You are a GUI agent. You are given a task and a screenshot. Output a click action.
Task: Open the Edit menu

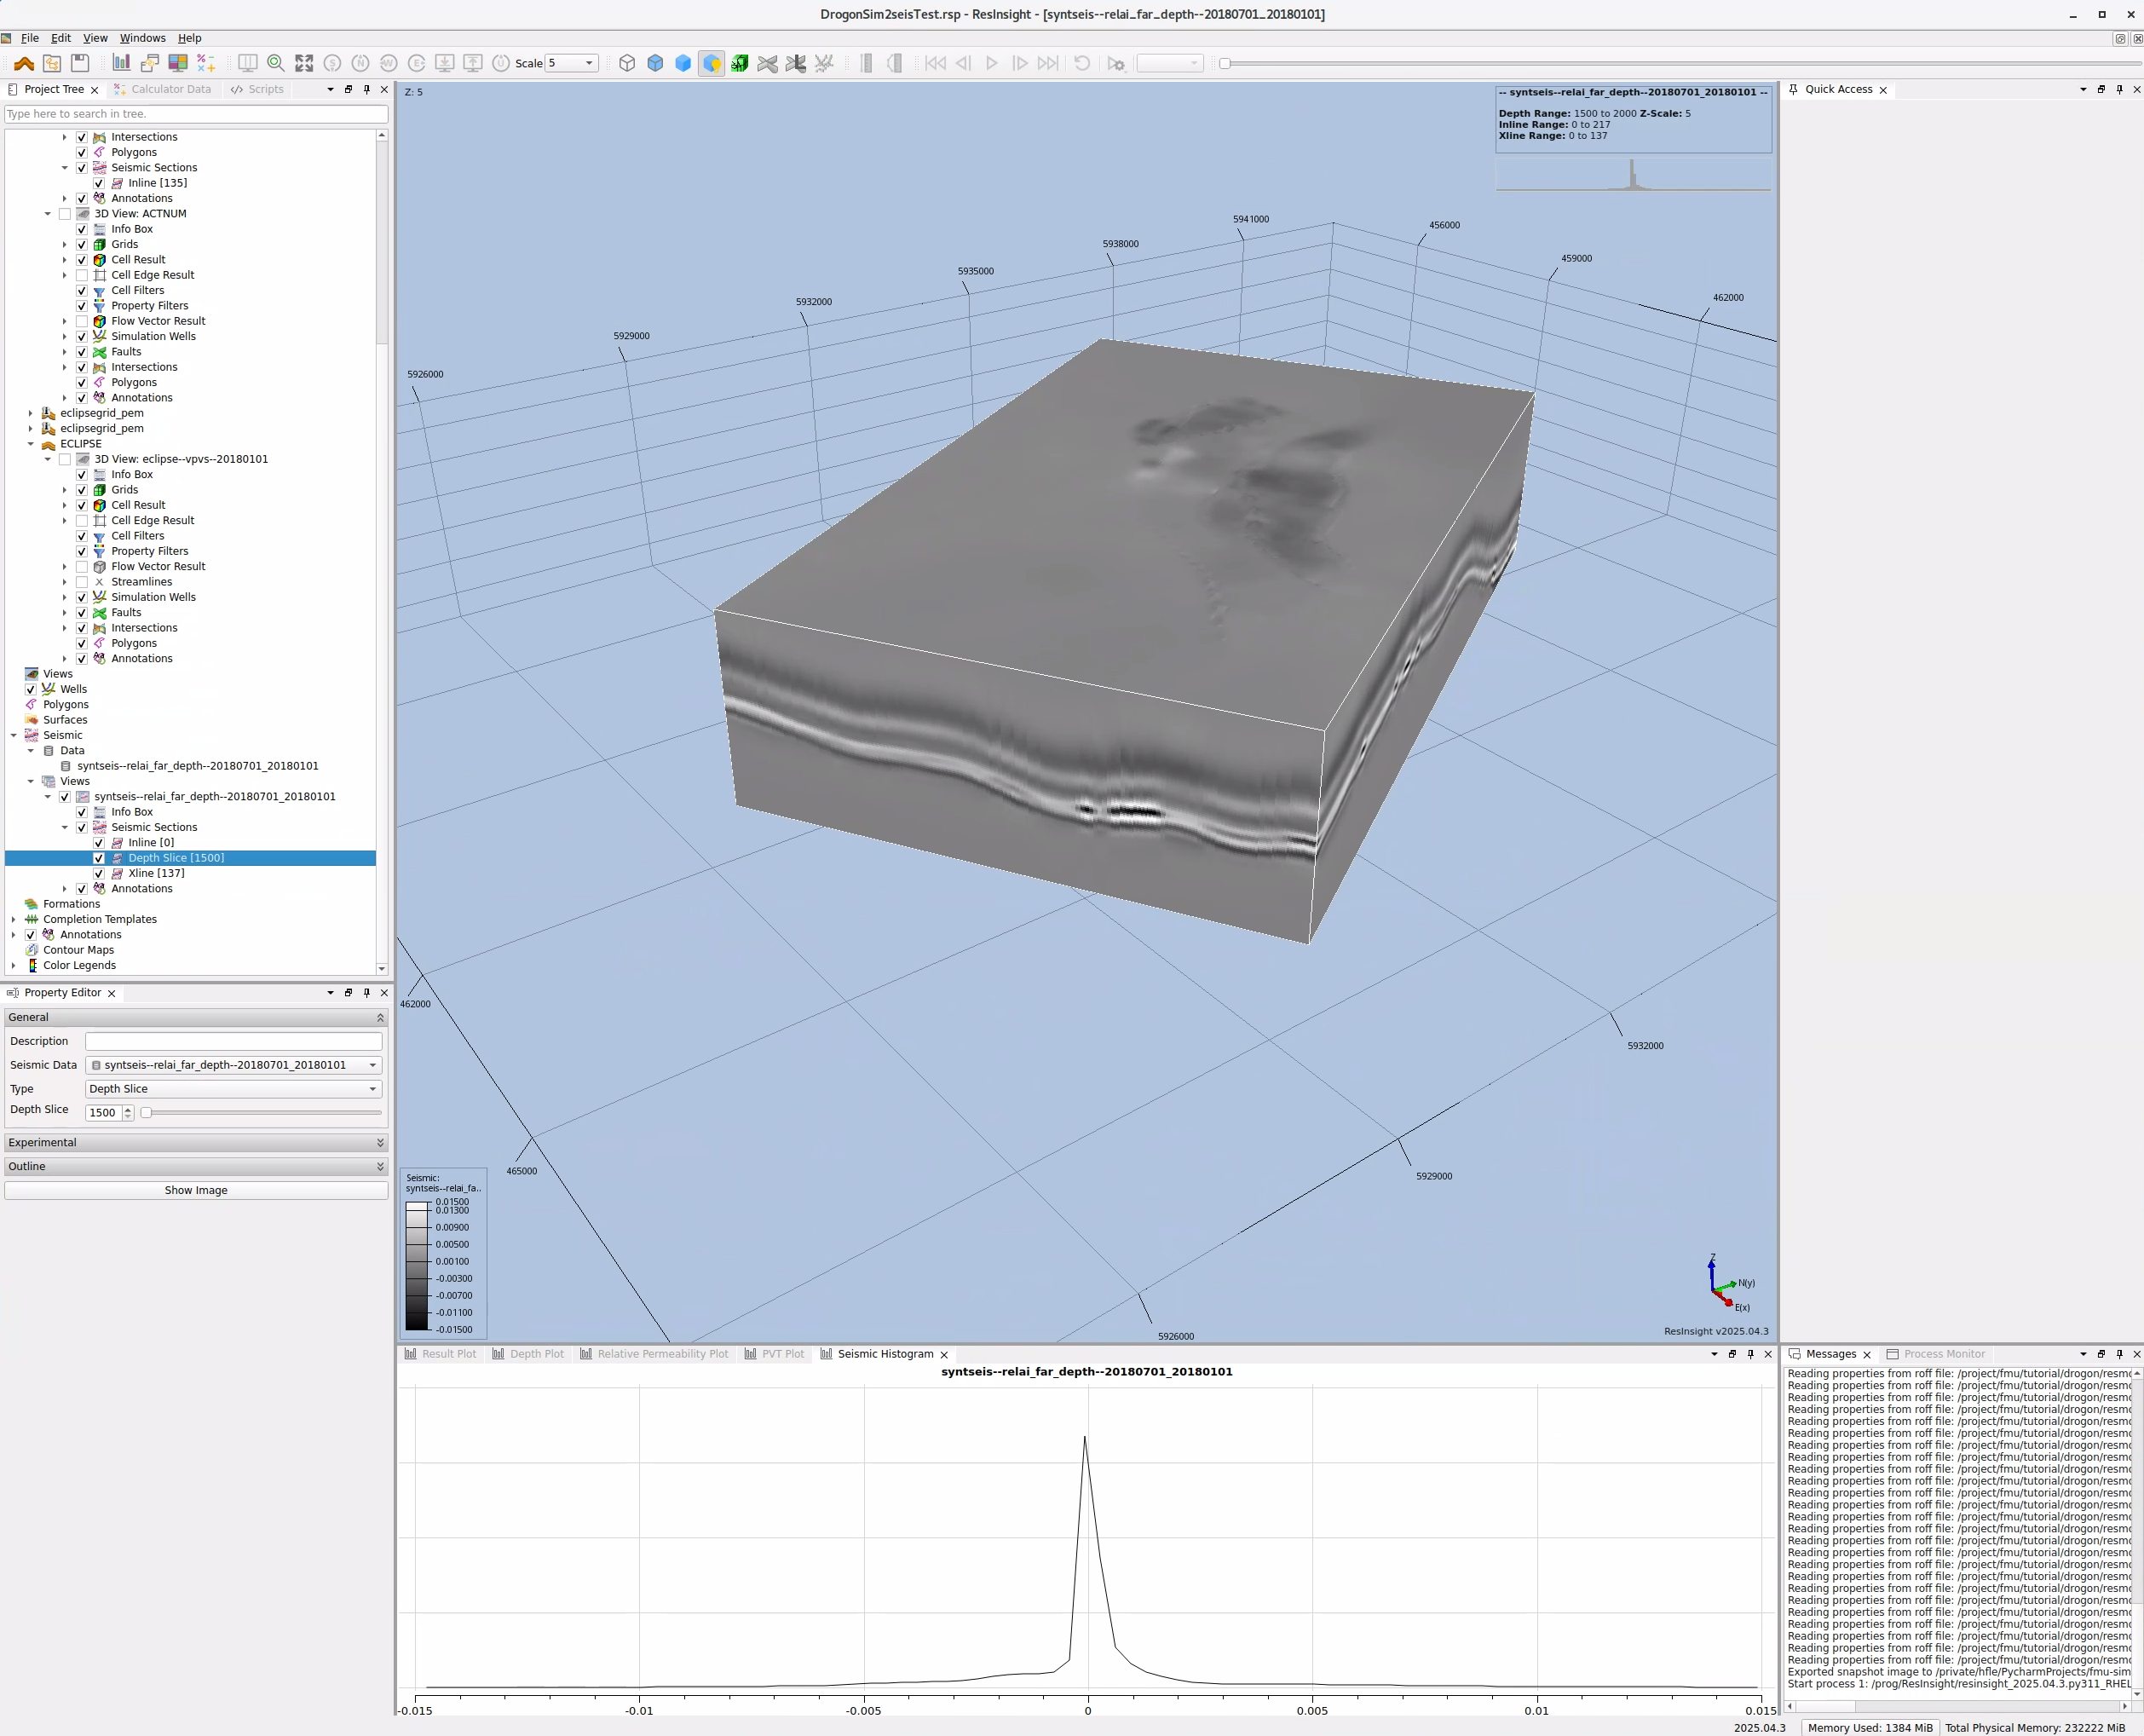(x=61, y=38)
